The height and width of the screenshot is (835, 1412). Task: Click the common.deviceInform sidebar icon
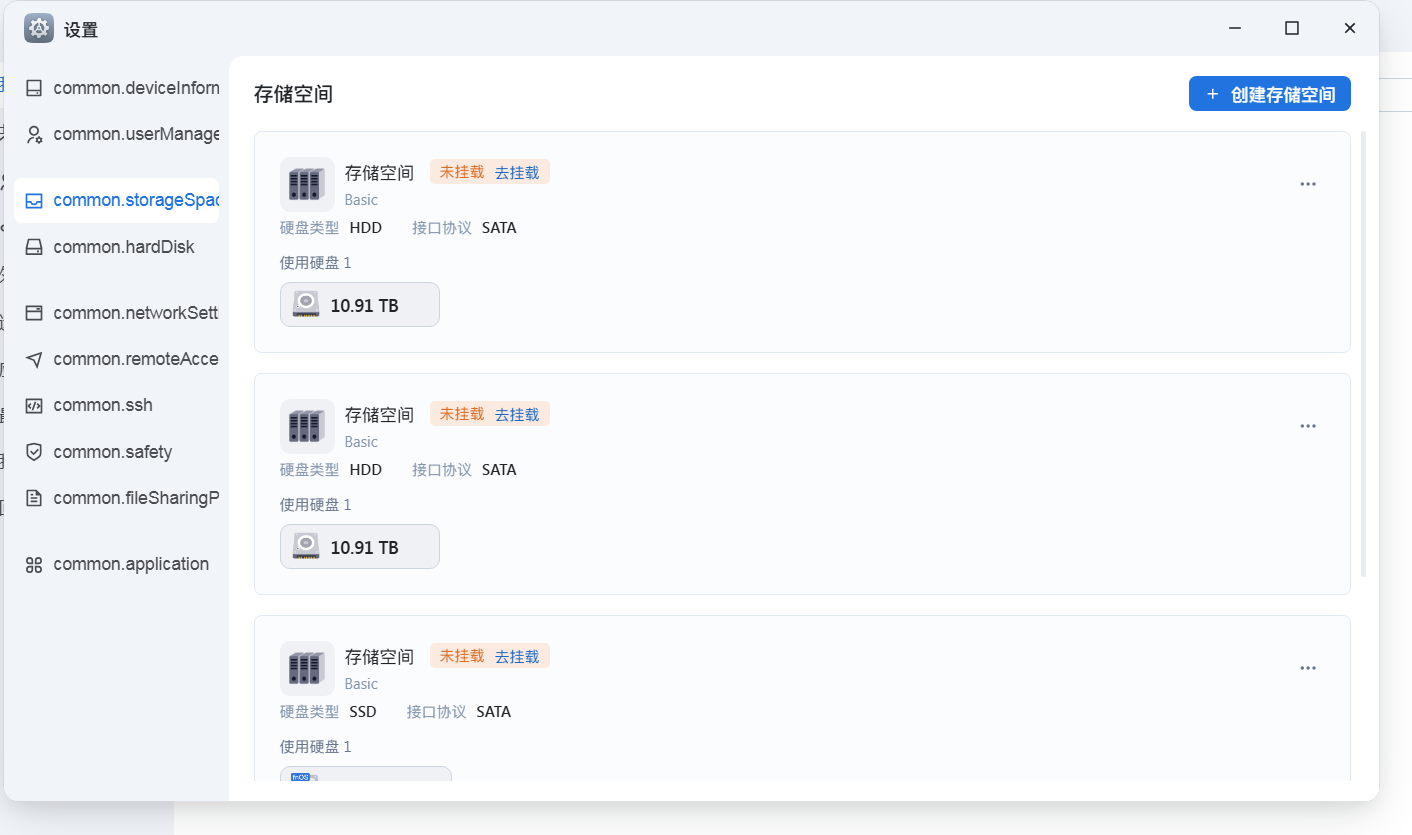[34, 88]
